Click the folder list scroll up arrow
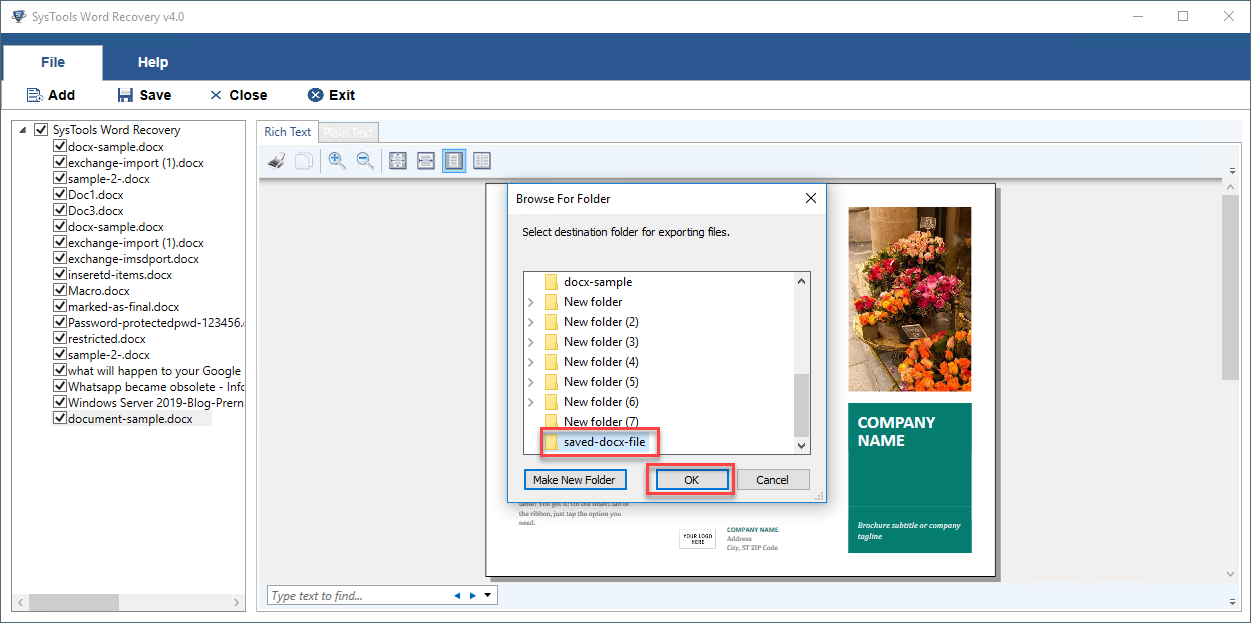This screenshot has width=1251, height=623. click(x=801, y=281)
